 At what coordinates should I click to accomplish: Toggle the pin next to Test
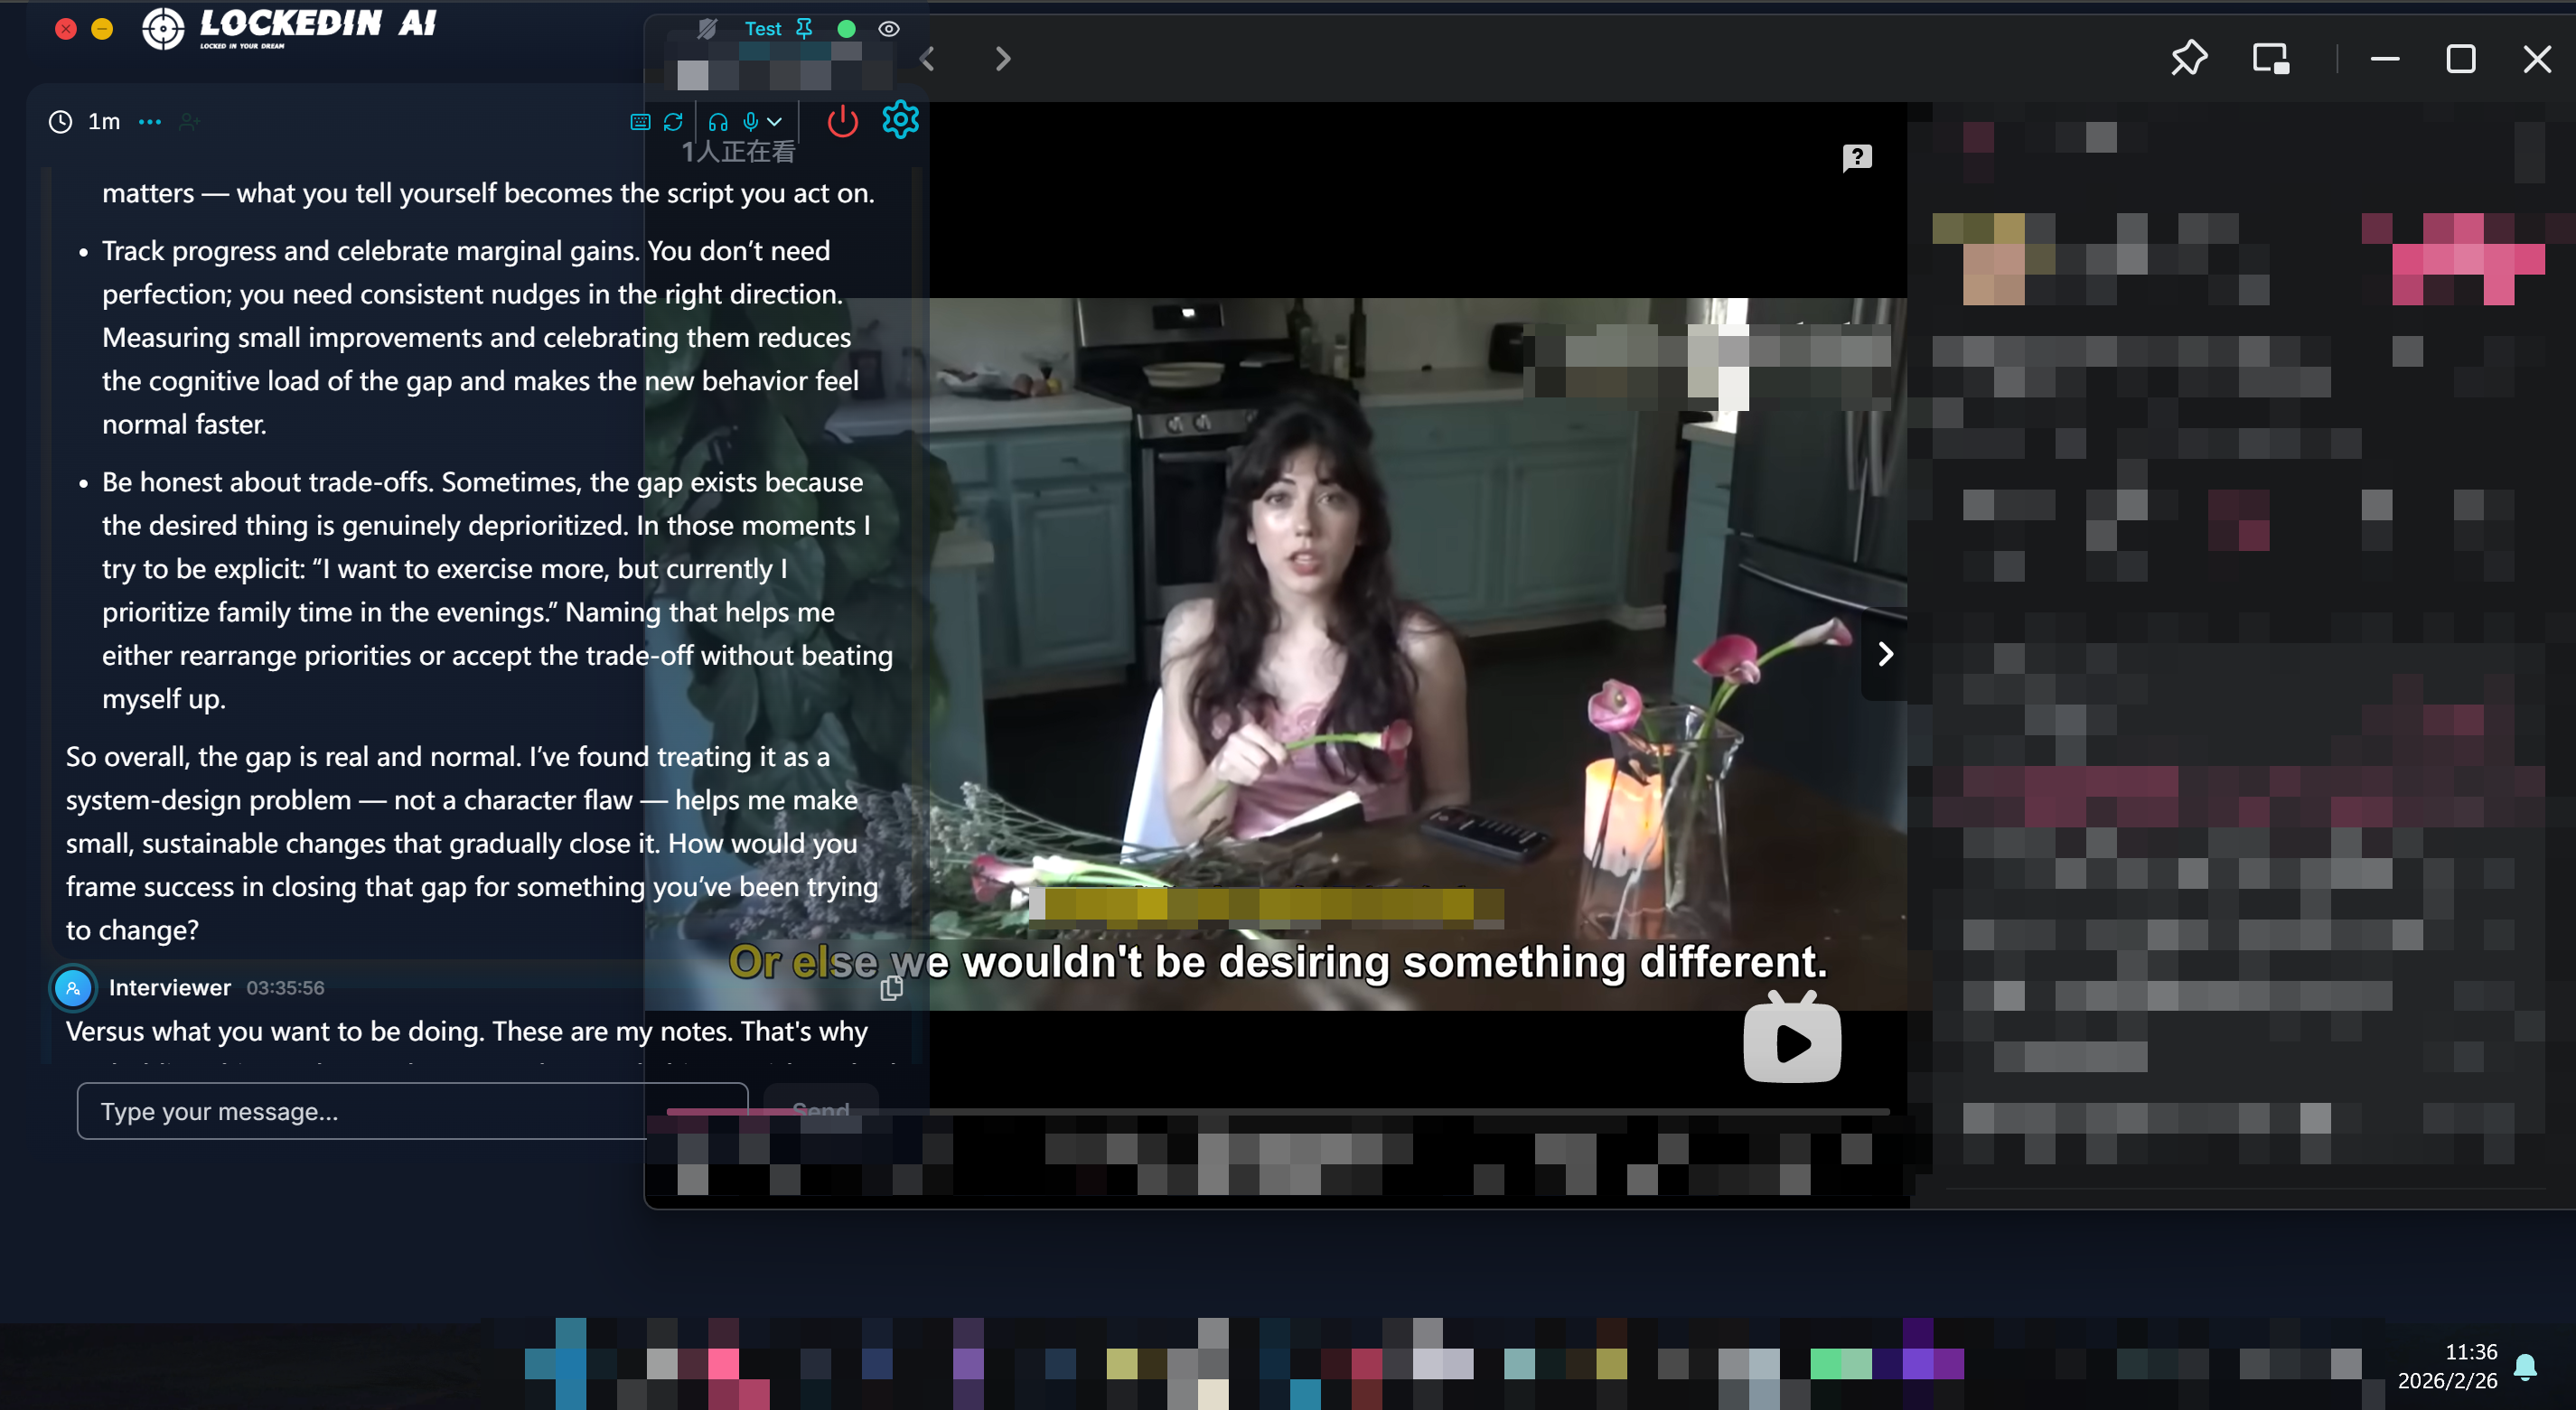[x=804, y=29]
